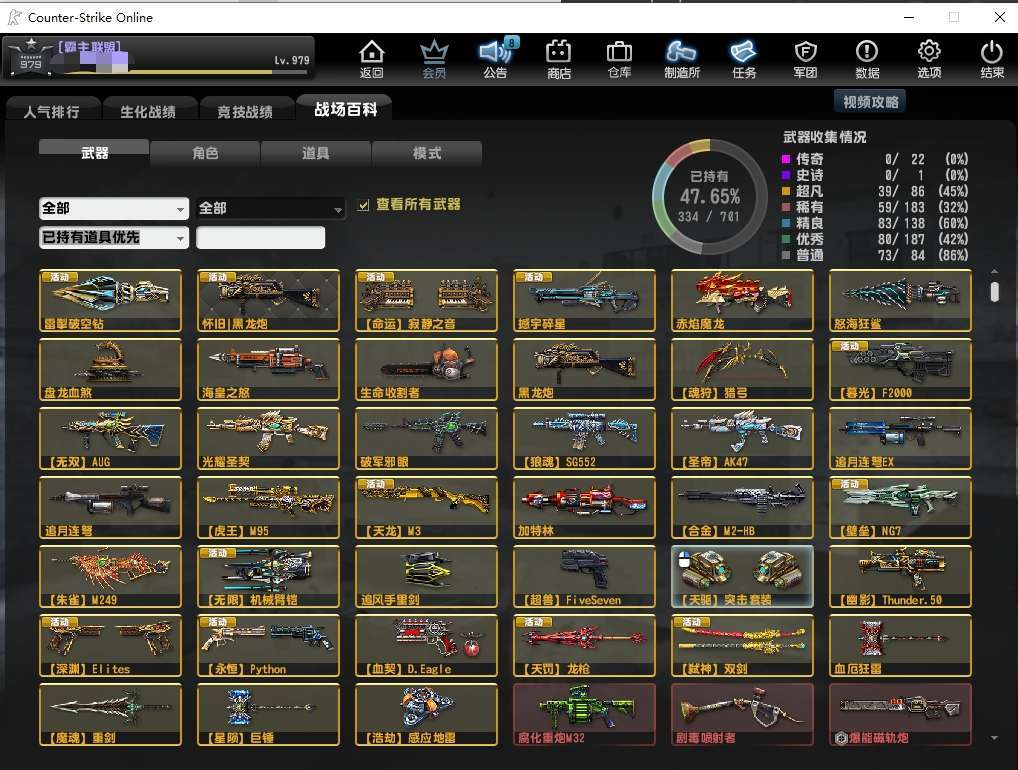1018x770 pixels.
Task: Close the Counter-Strike Online window
Action: tap(1000, 18)
